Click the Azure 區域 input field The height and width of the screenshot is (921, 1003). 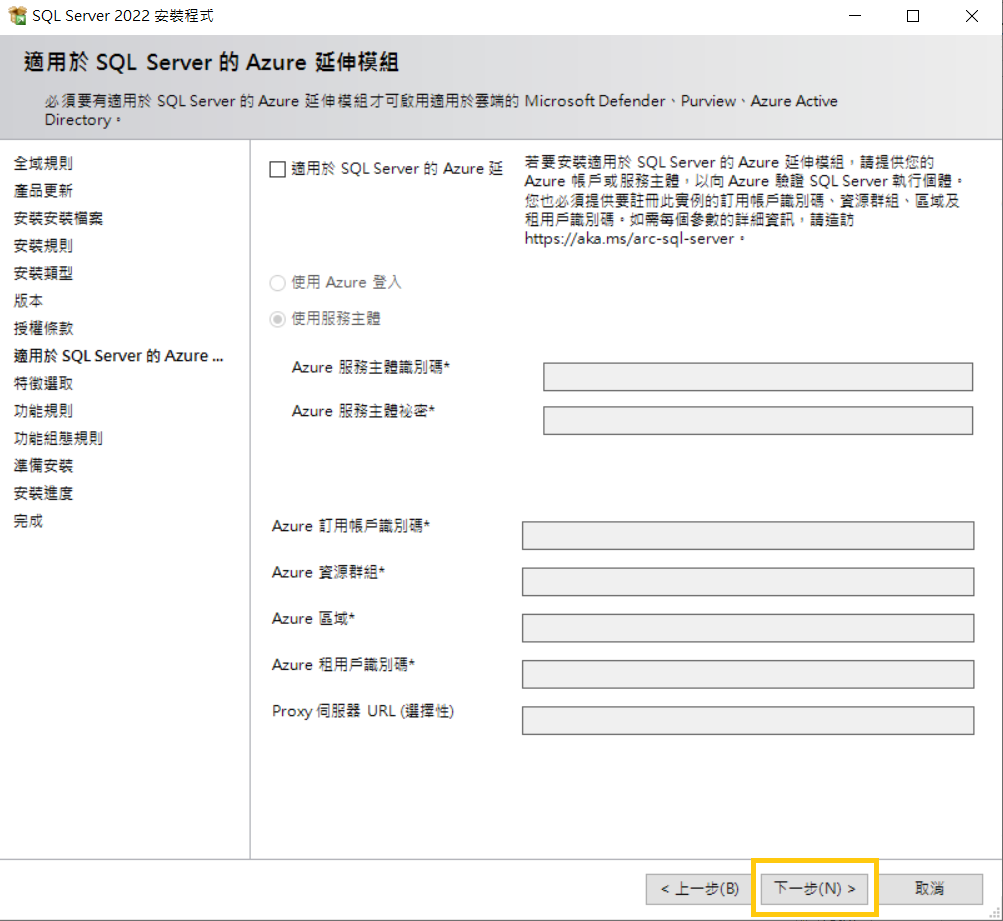point(748,628)
